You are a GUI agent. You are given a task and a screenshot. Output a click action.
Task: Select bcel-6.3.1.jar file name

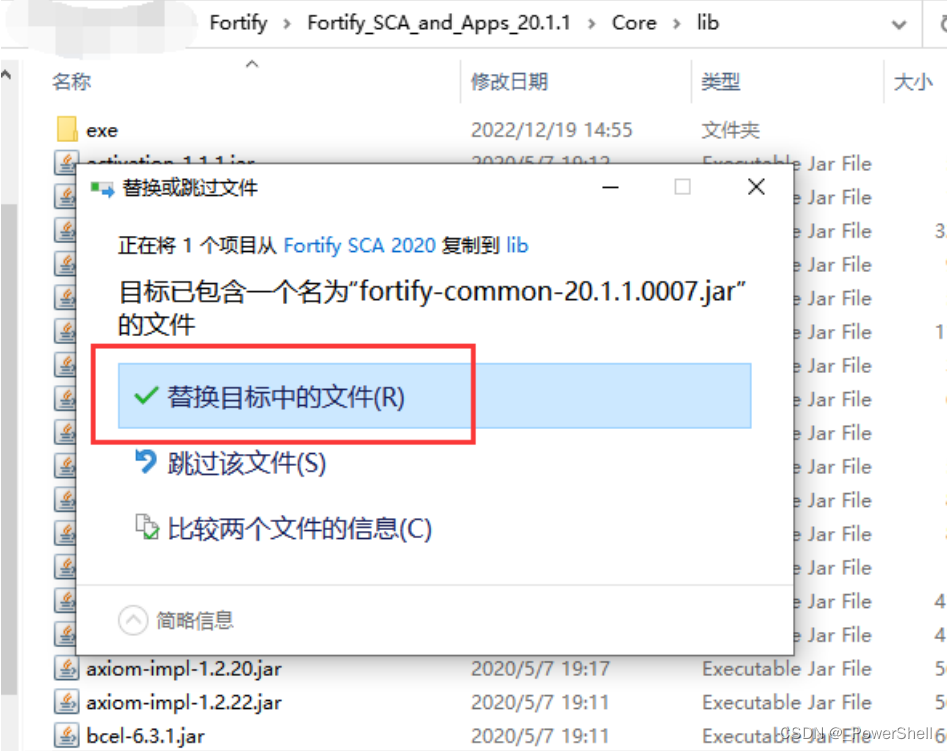pyautogui.click(x=145, y=736)
